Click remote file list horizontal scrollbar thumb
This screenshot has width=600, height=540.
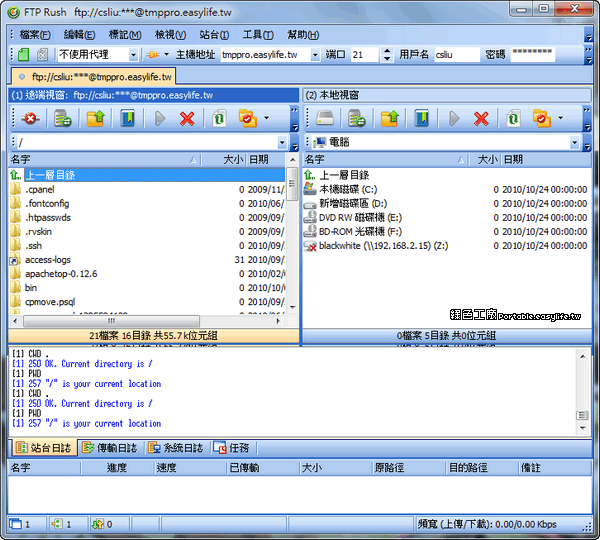[x=111, y=321]
